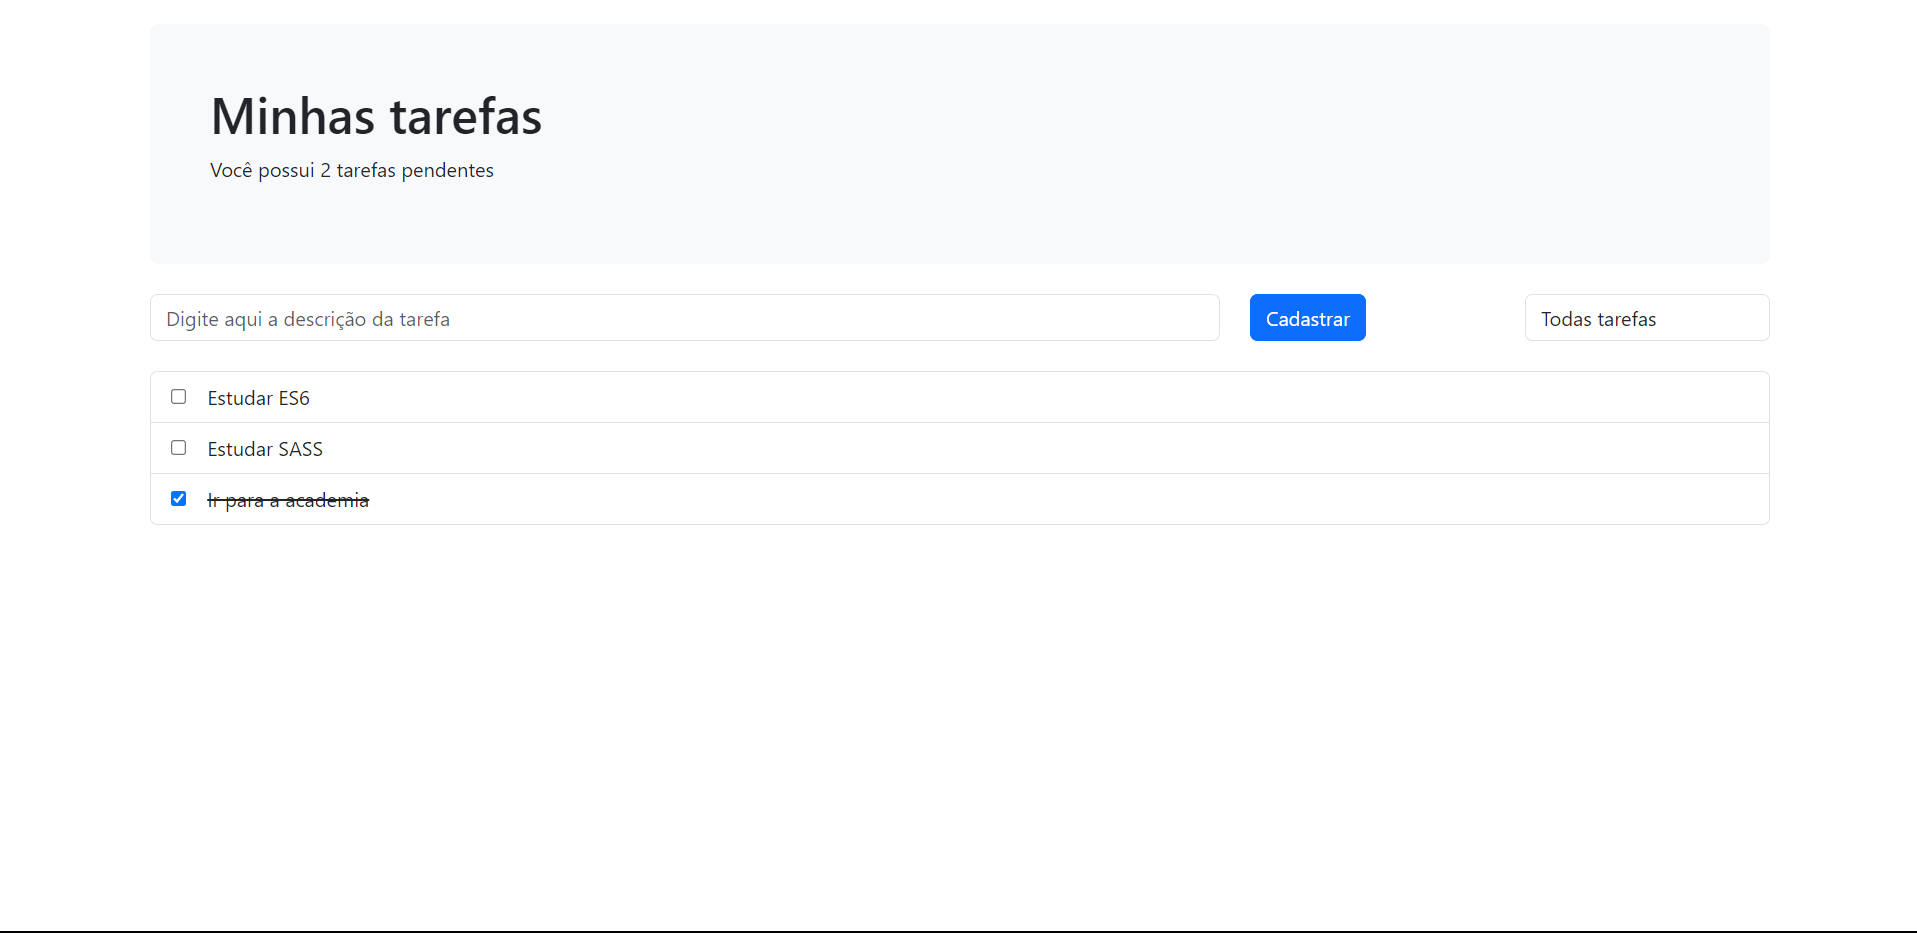1917x933 pixels.
Task: Mark the "Estudar ES6" checkbox as done
Action: pos(178,397)
